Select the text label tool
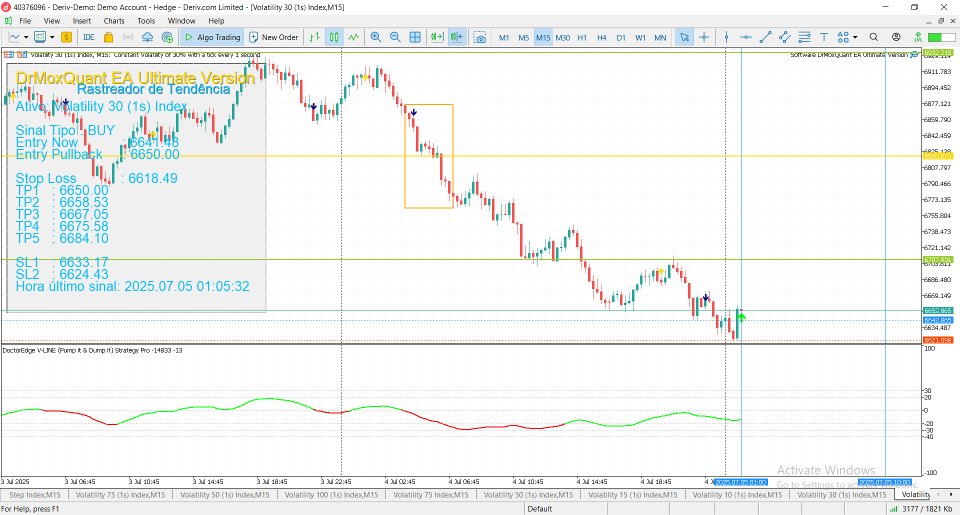Screen dimensions: 960x515 point(824,37)
